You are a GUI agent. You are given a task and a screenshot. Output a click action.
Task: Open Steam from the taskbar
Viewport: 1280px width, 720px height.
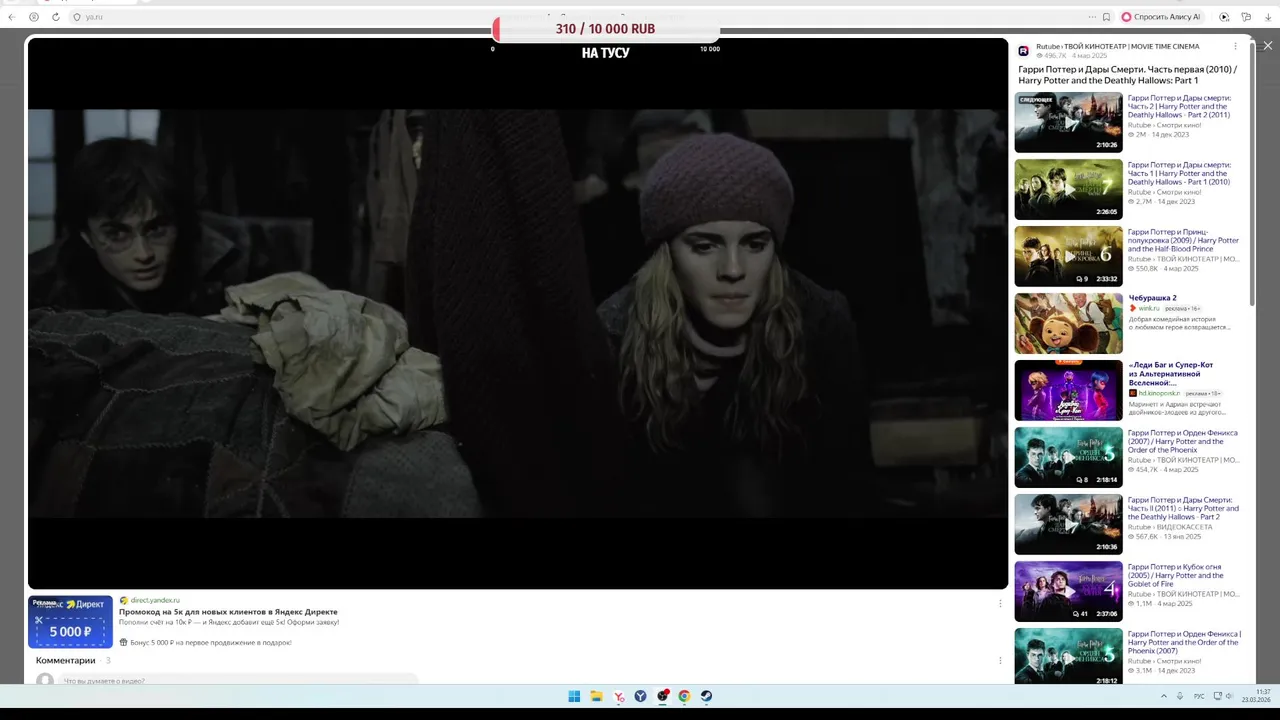pos(707,696)
